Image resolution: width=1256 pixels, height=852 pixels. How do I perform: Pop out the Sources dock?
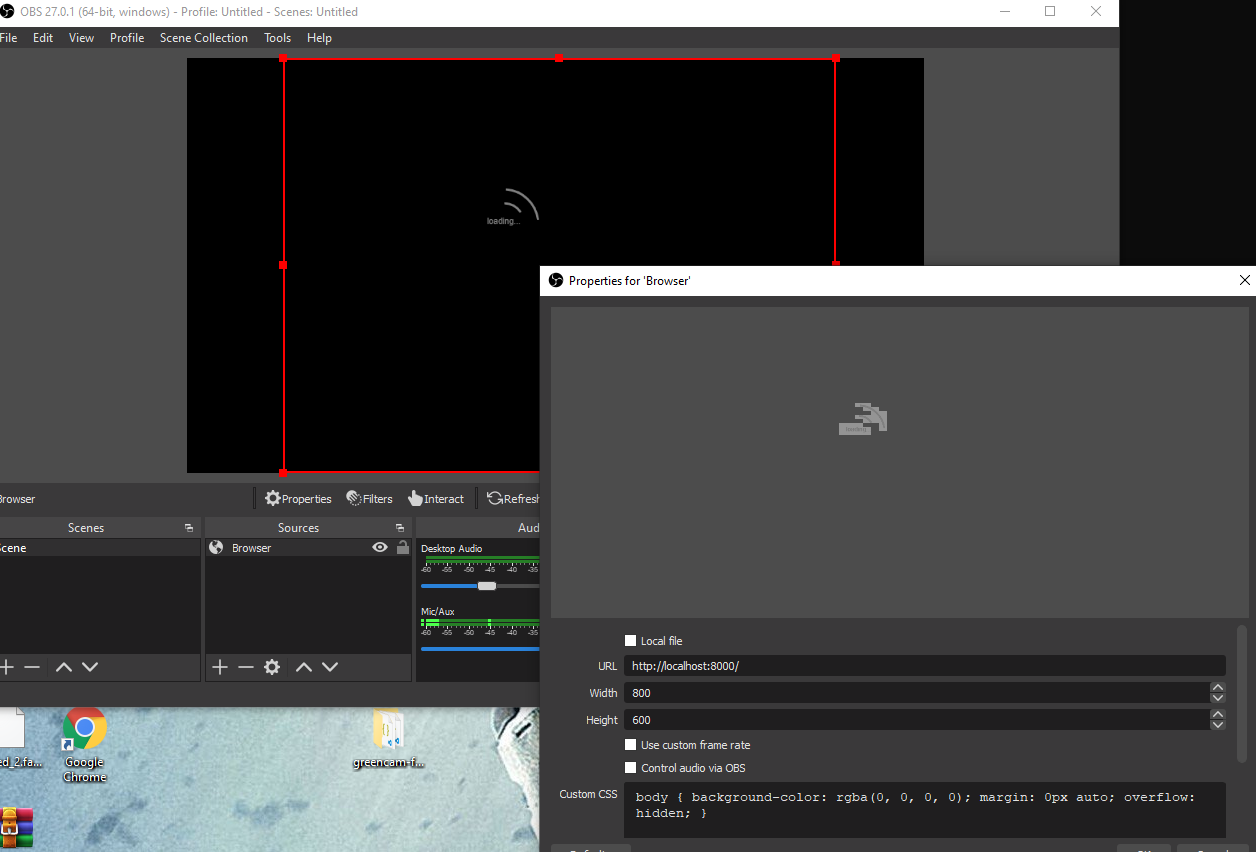pos(400,527)
